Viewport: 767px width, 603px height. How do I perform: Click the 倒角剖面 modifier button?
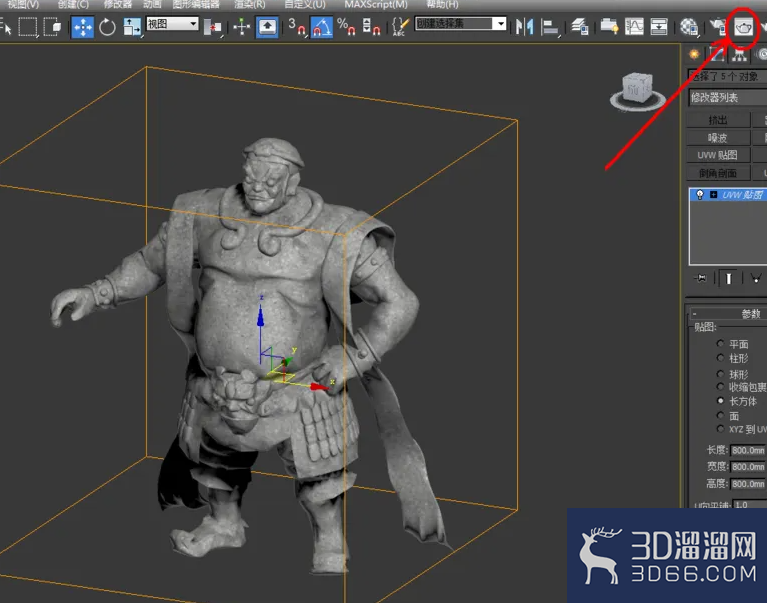tap(718, 173)
